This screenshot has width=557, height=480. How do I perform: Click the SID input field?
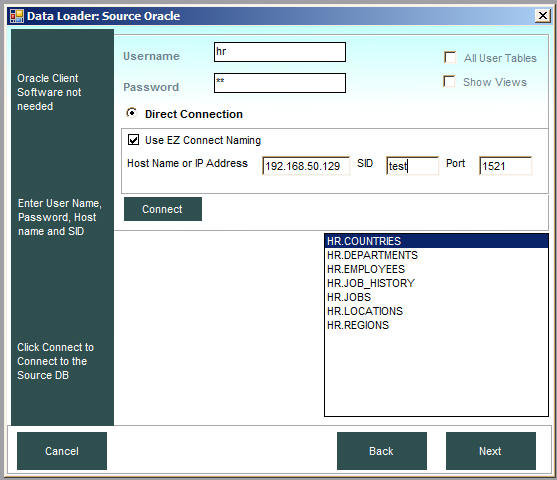(412, 166)
